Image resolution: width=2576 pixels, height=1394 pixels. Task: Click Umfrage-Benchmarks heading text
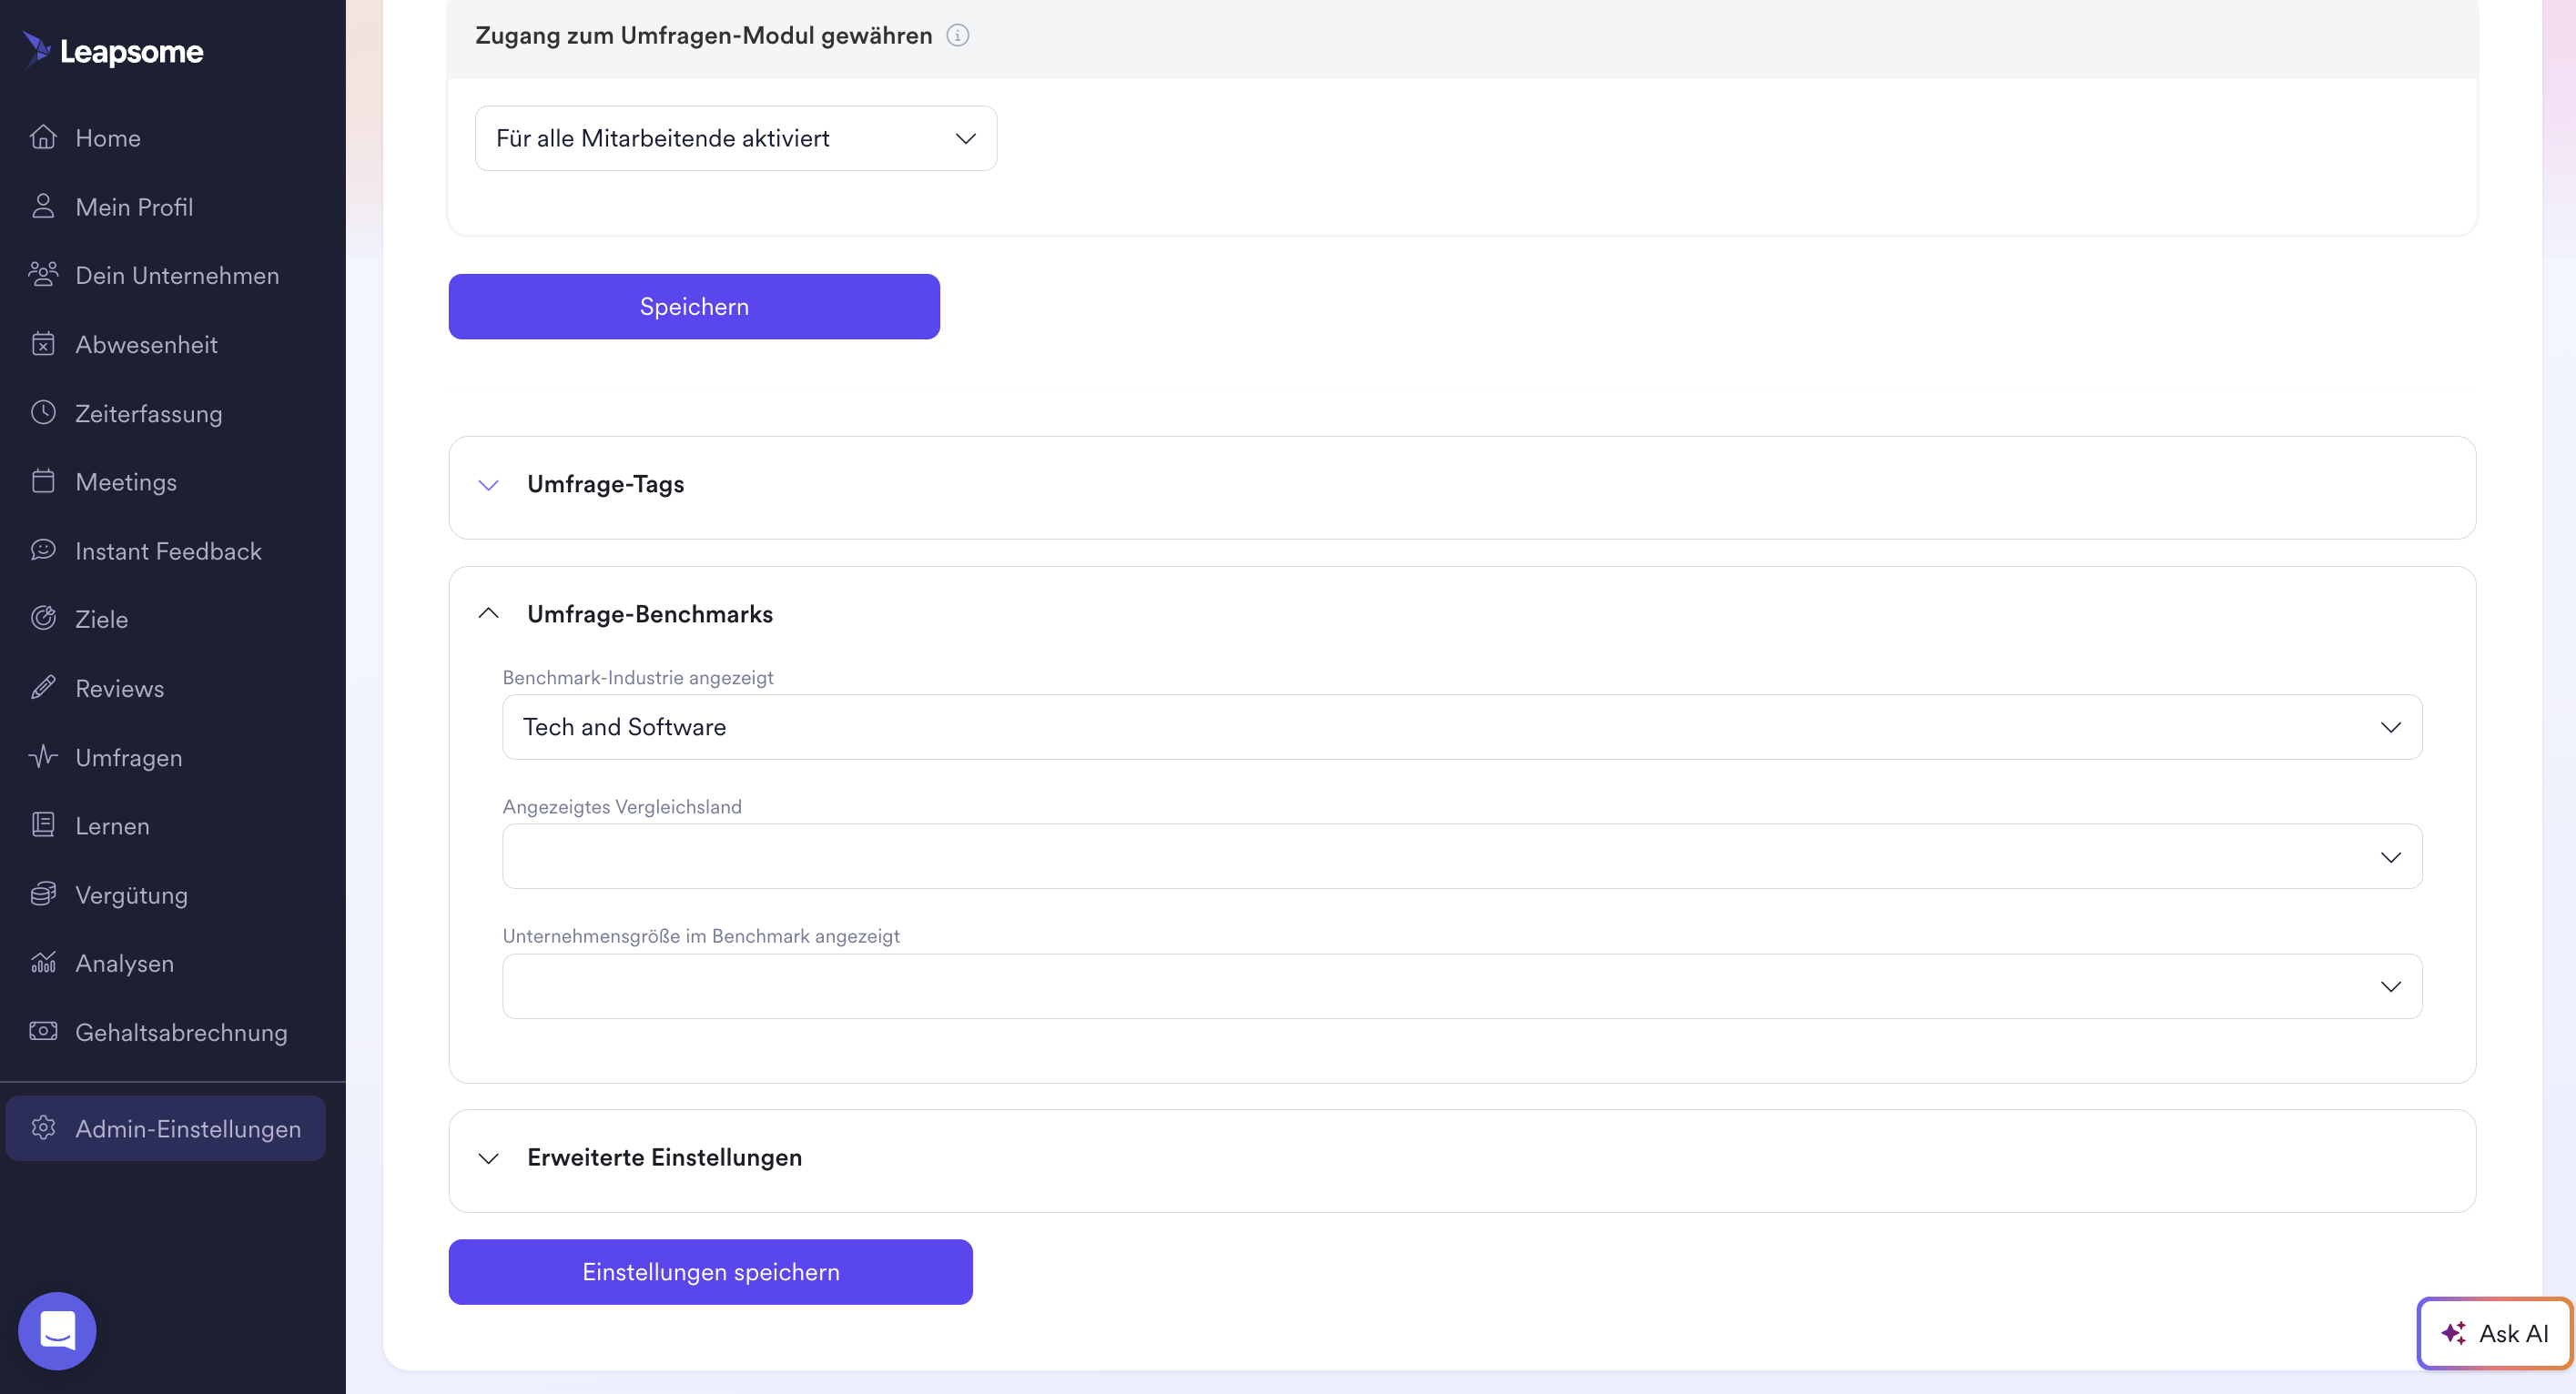650,613
